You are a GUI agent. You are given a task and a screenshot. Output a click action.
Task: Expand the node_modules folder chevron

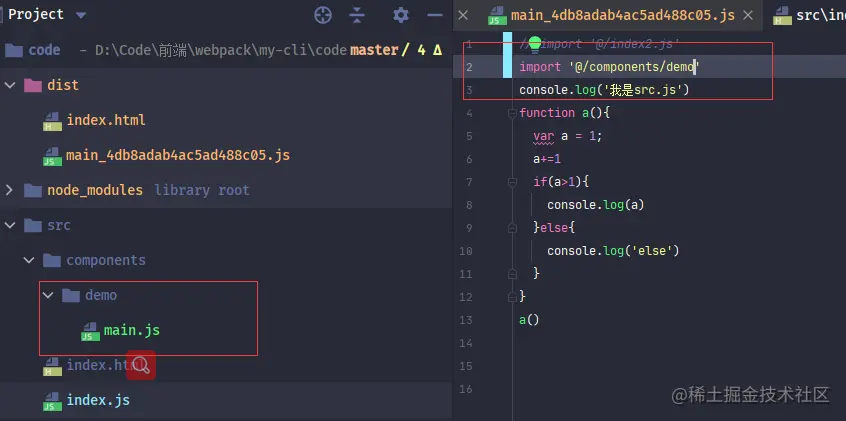[9, 190]
